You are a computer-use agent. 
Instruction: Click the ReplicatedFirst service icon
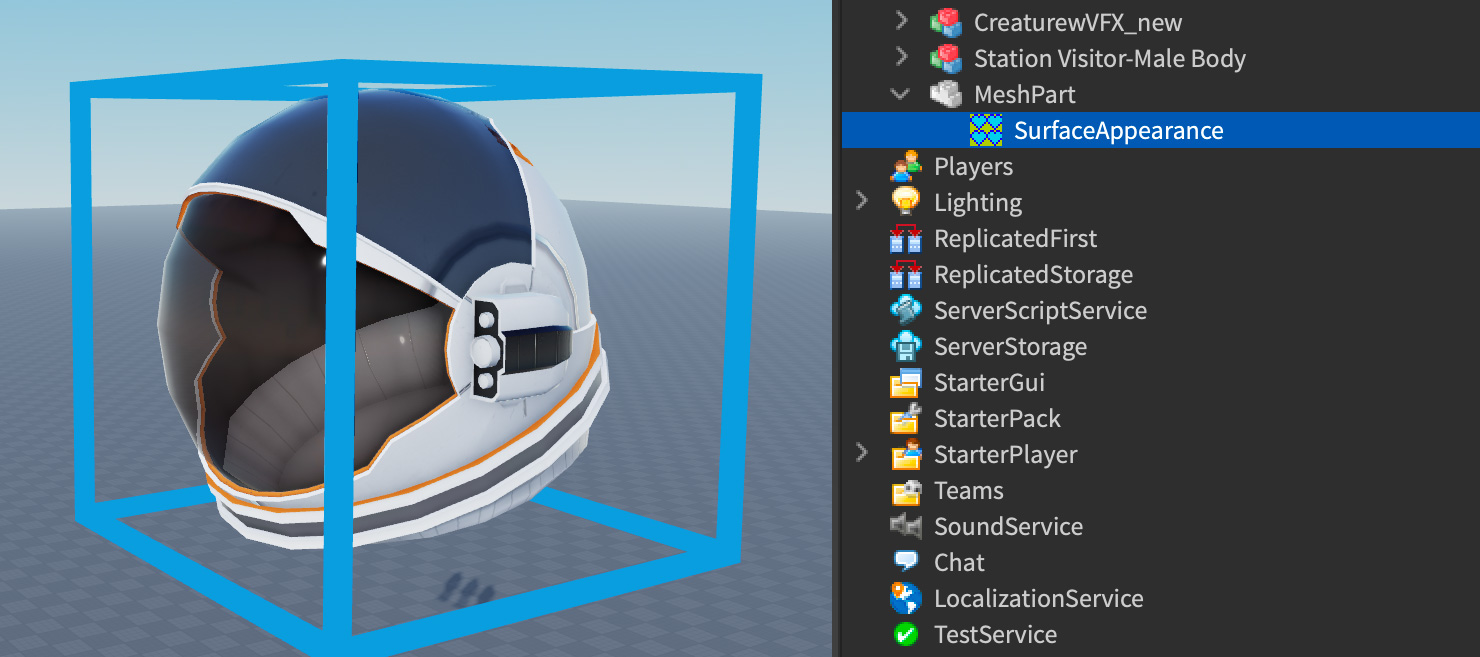coord(905,238)
